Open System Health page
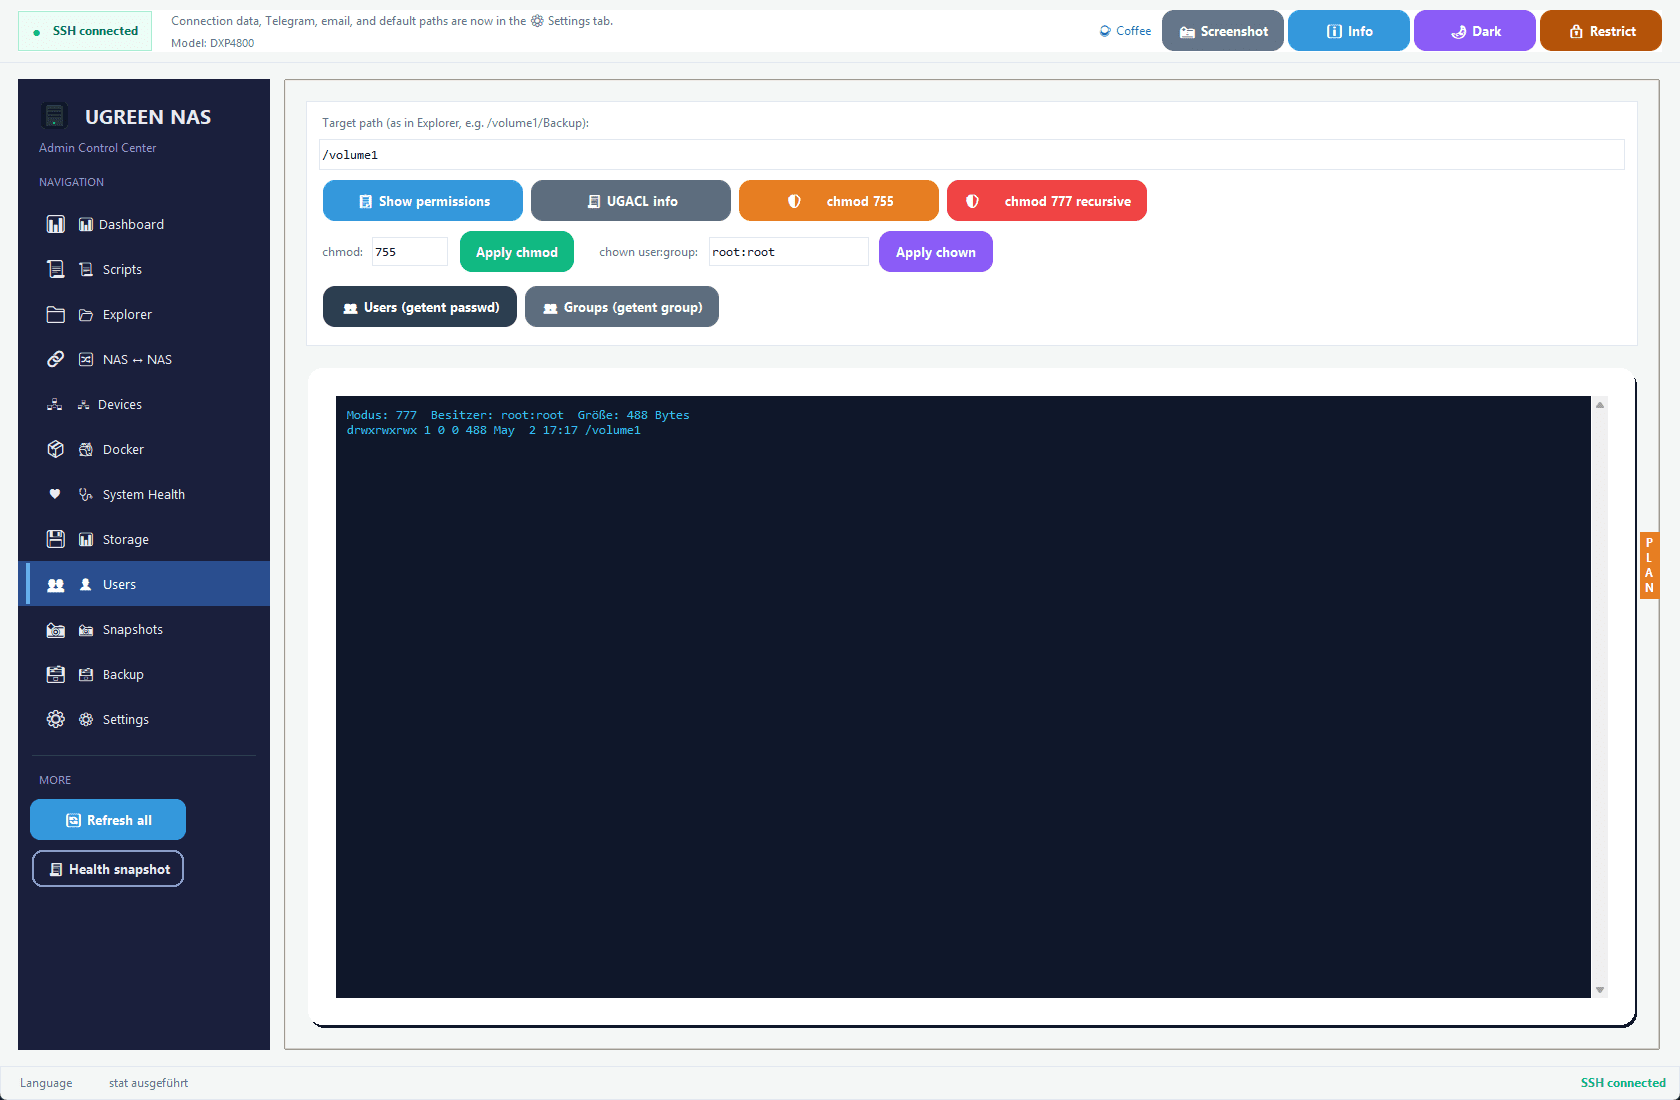 tap(144, 494)
